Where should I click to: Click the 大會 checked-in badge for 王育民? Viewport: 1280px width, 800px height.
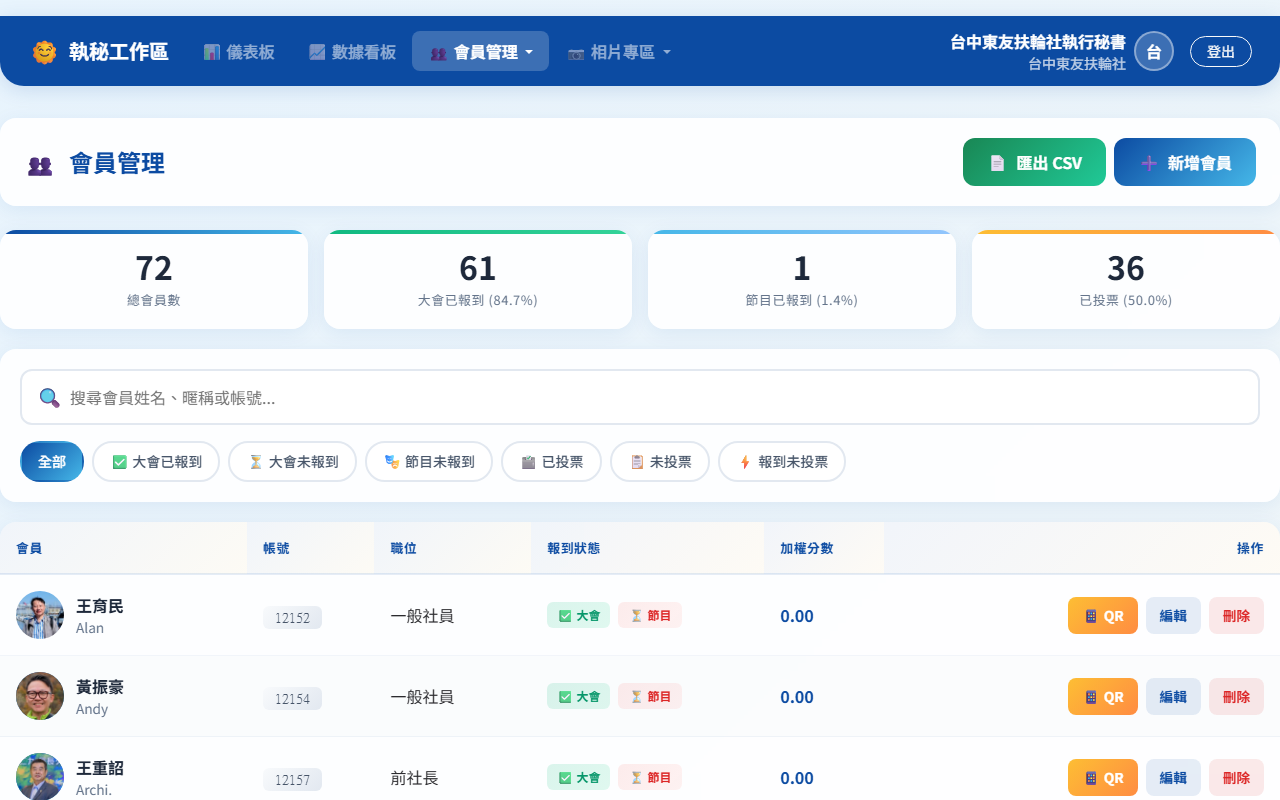click(x=578, y=616)
